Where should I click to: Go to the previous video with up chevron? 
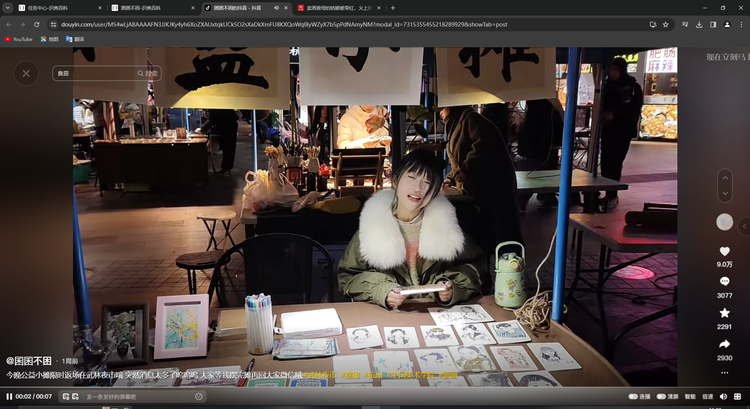tap(725, 177)
